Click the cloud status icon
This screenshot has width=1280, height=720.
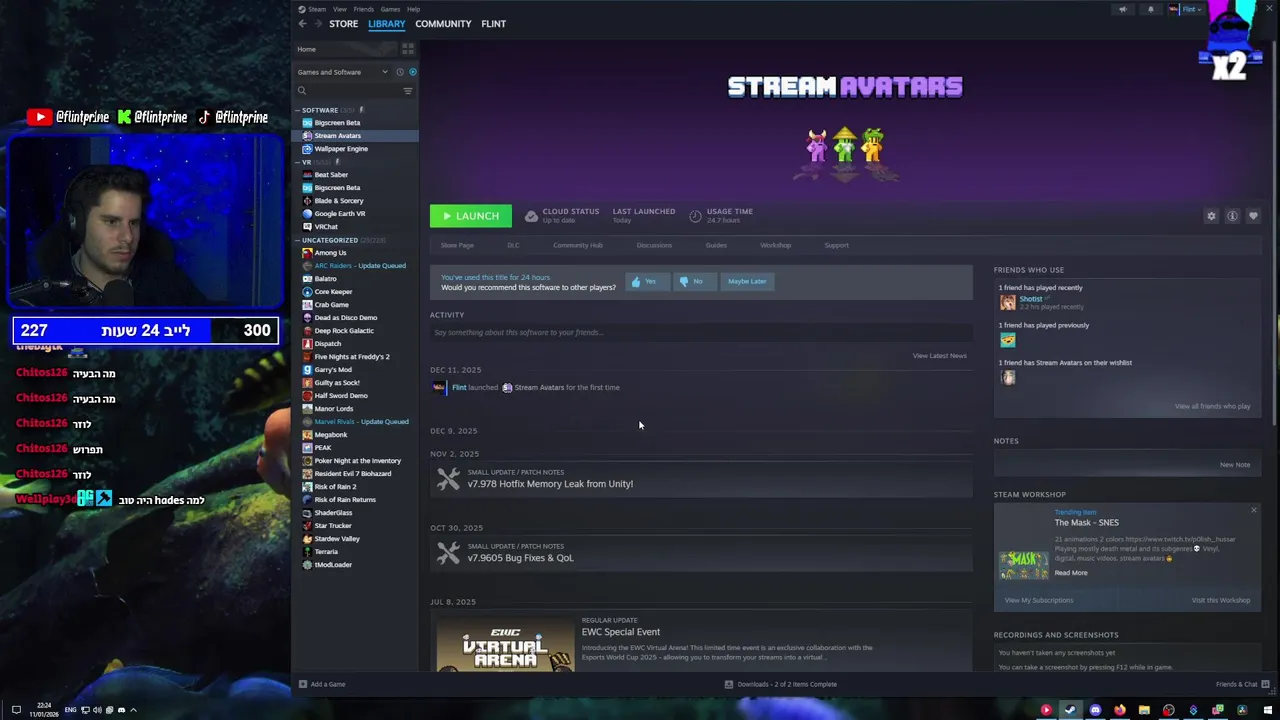531,215
